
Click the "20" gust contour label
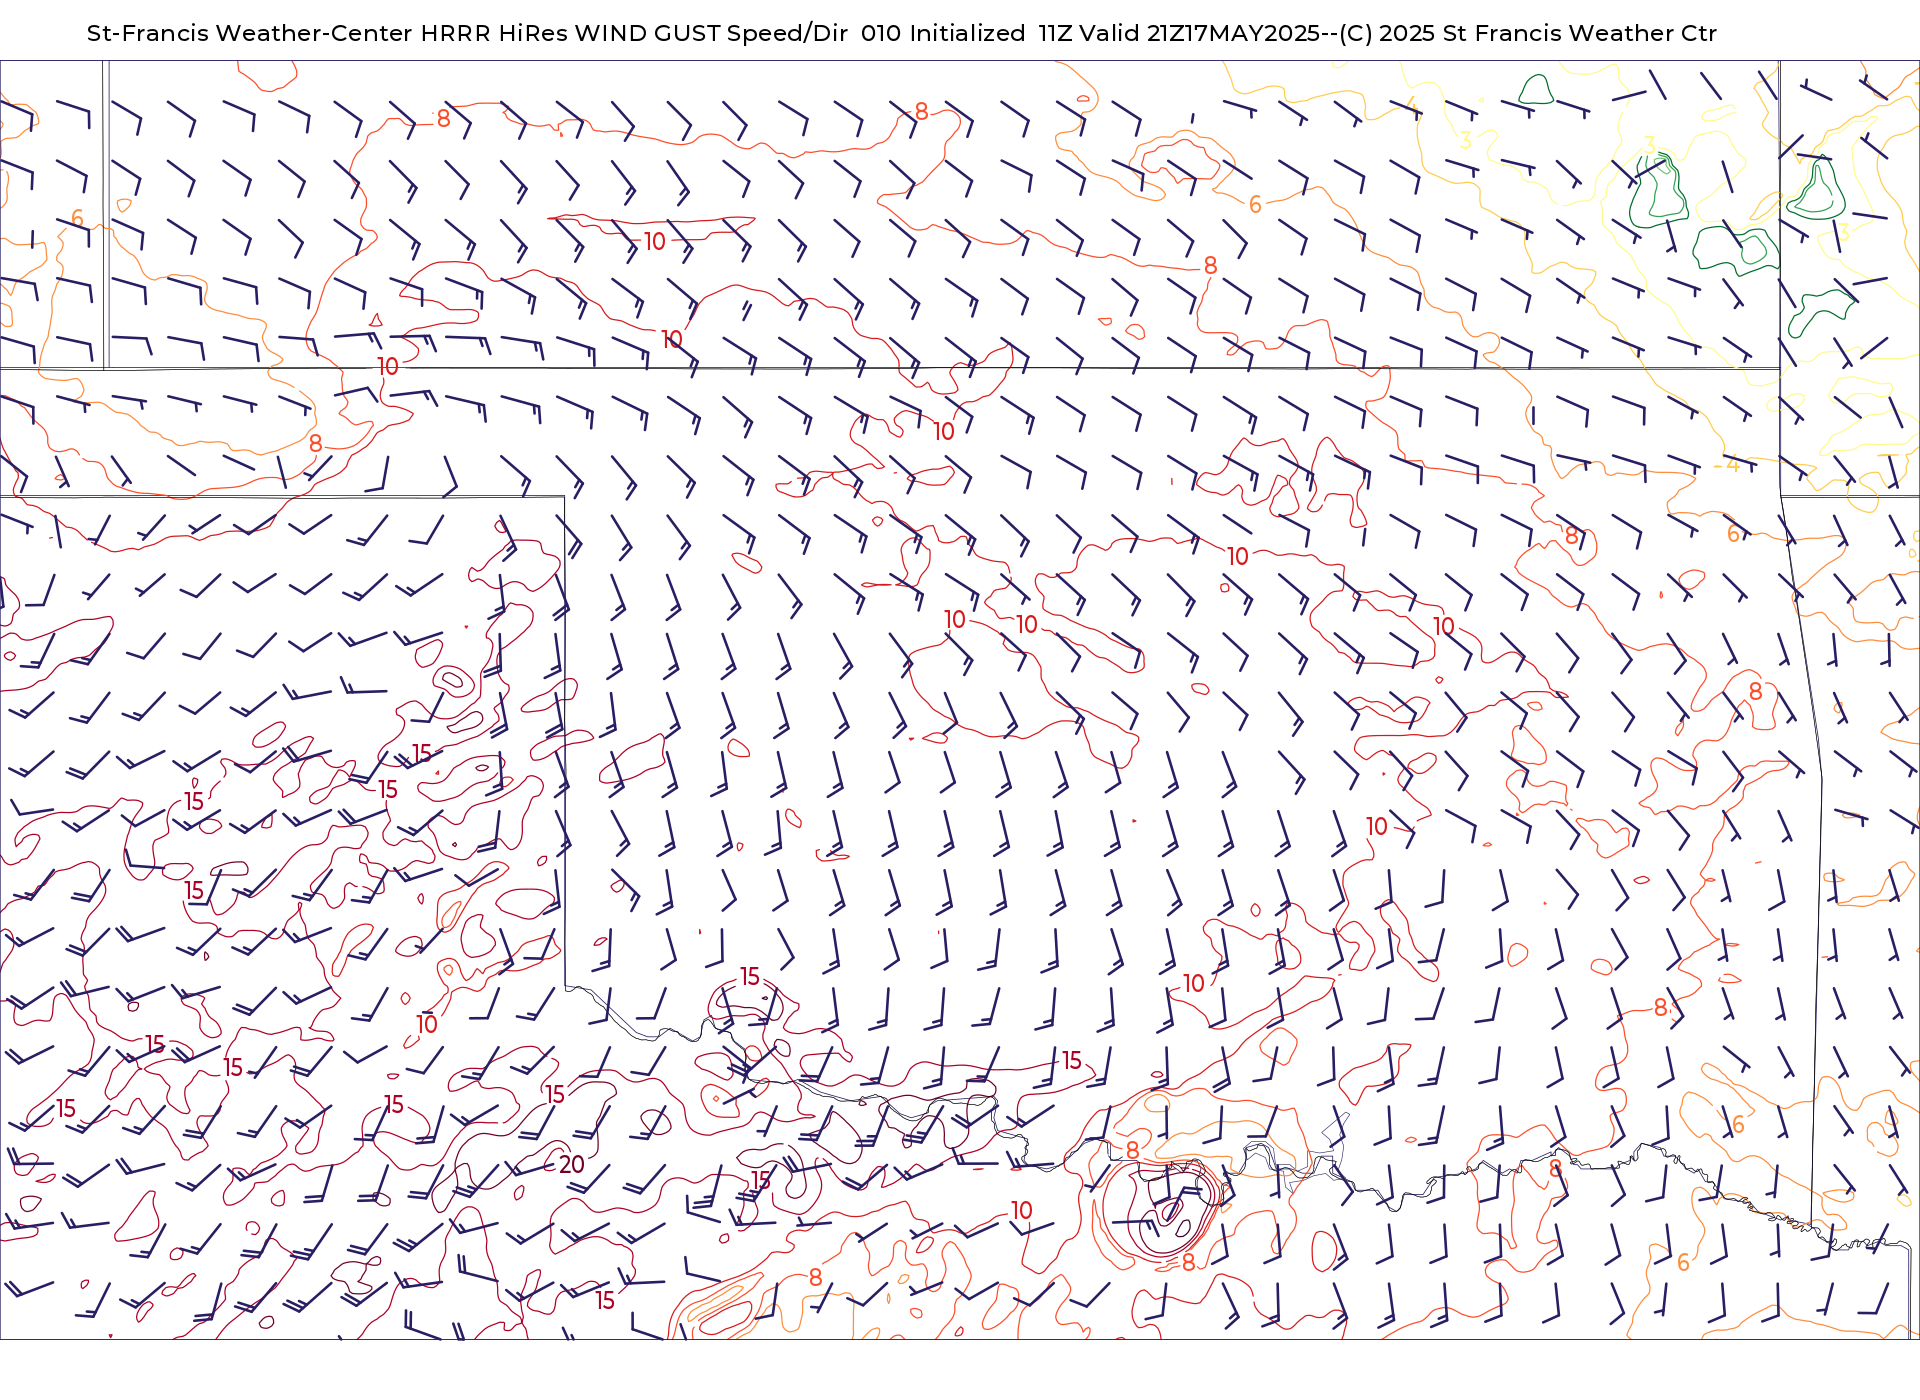point(572,1164)
